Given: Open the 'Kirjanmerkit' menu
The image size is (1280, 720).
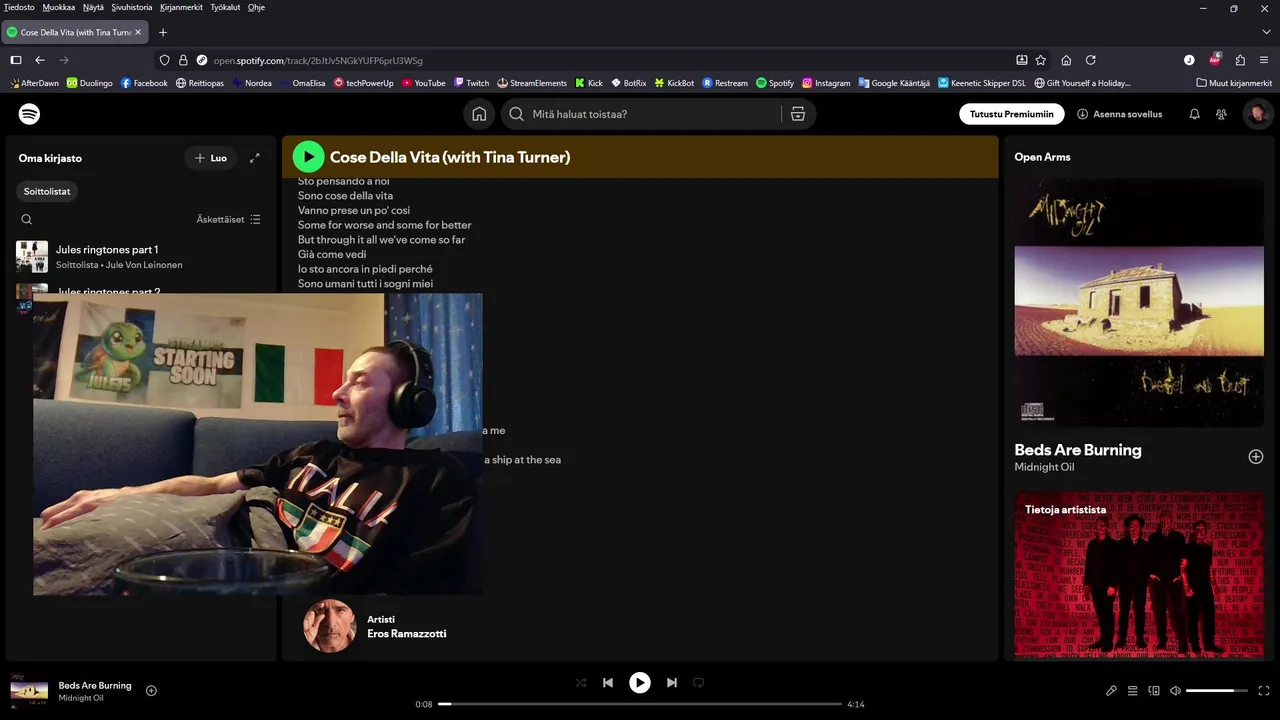Looking at the screenshot, I should [181, 7].
